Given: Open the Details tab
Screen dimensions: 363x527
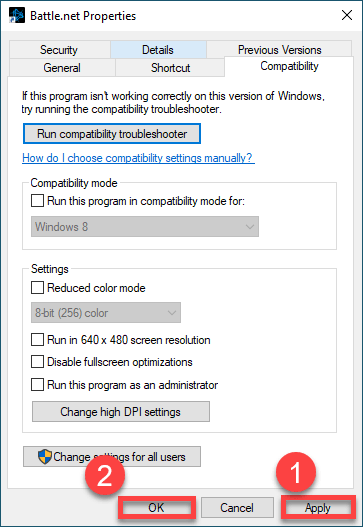Looking at the screenshot, I should [x=158, y=50].
